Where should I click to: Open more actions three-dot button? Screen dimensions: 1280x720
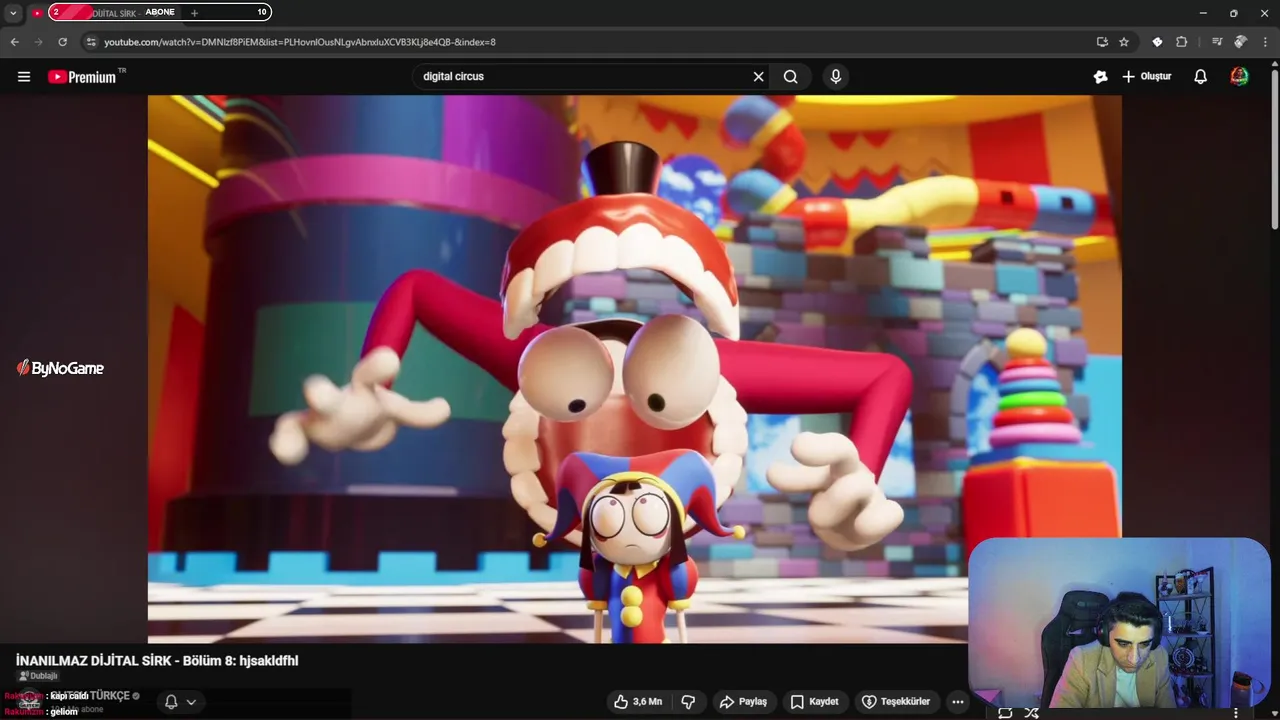click(x=958, y=702)
